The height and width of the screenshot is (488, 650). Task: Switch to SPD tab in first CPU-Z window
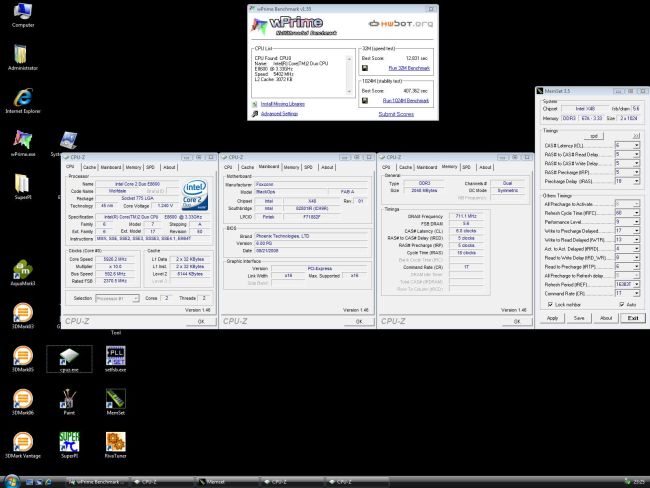point(150,167)
